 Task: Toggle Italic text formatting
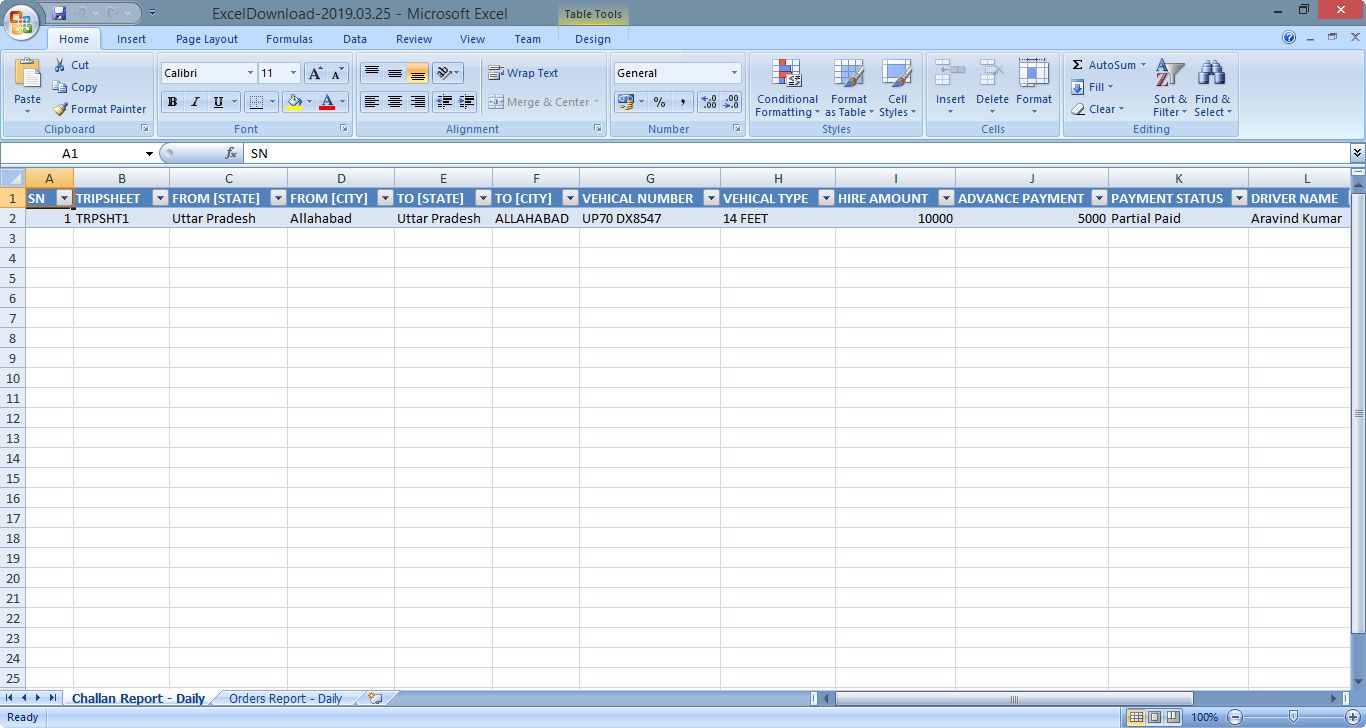(195, 102)
